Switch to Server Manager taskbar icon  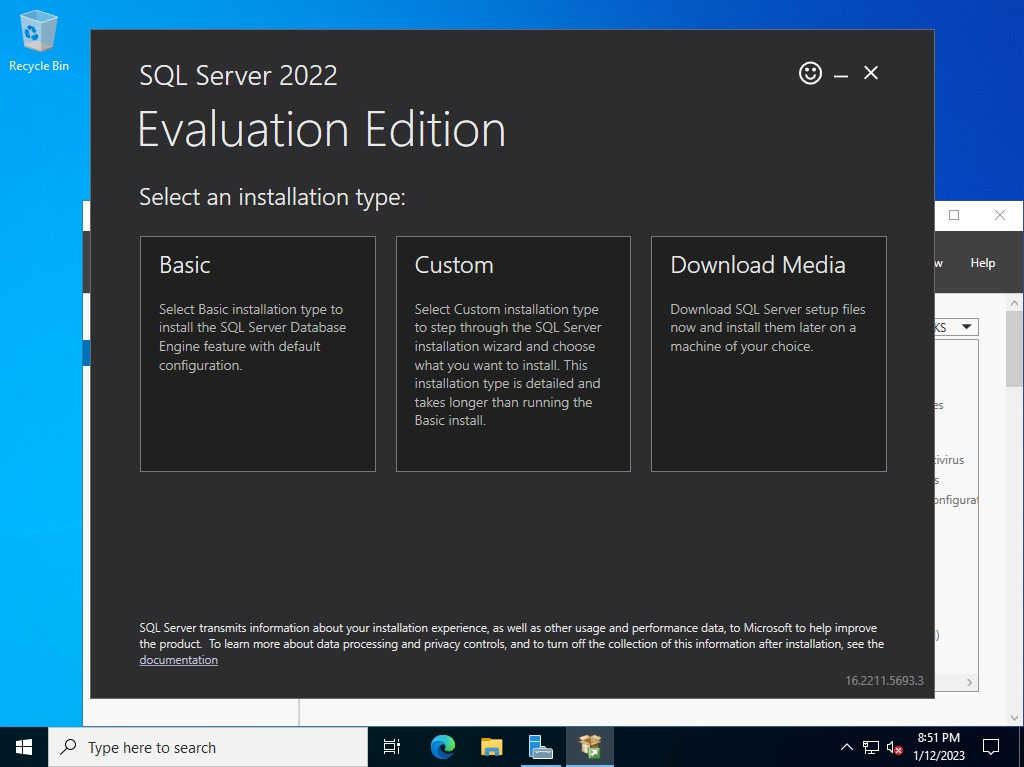click(541, 747)
